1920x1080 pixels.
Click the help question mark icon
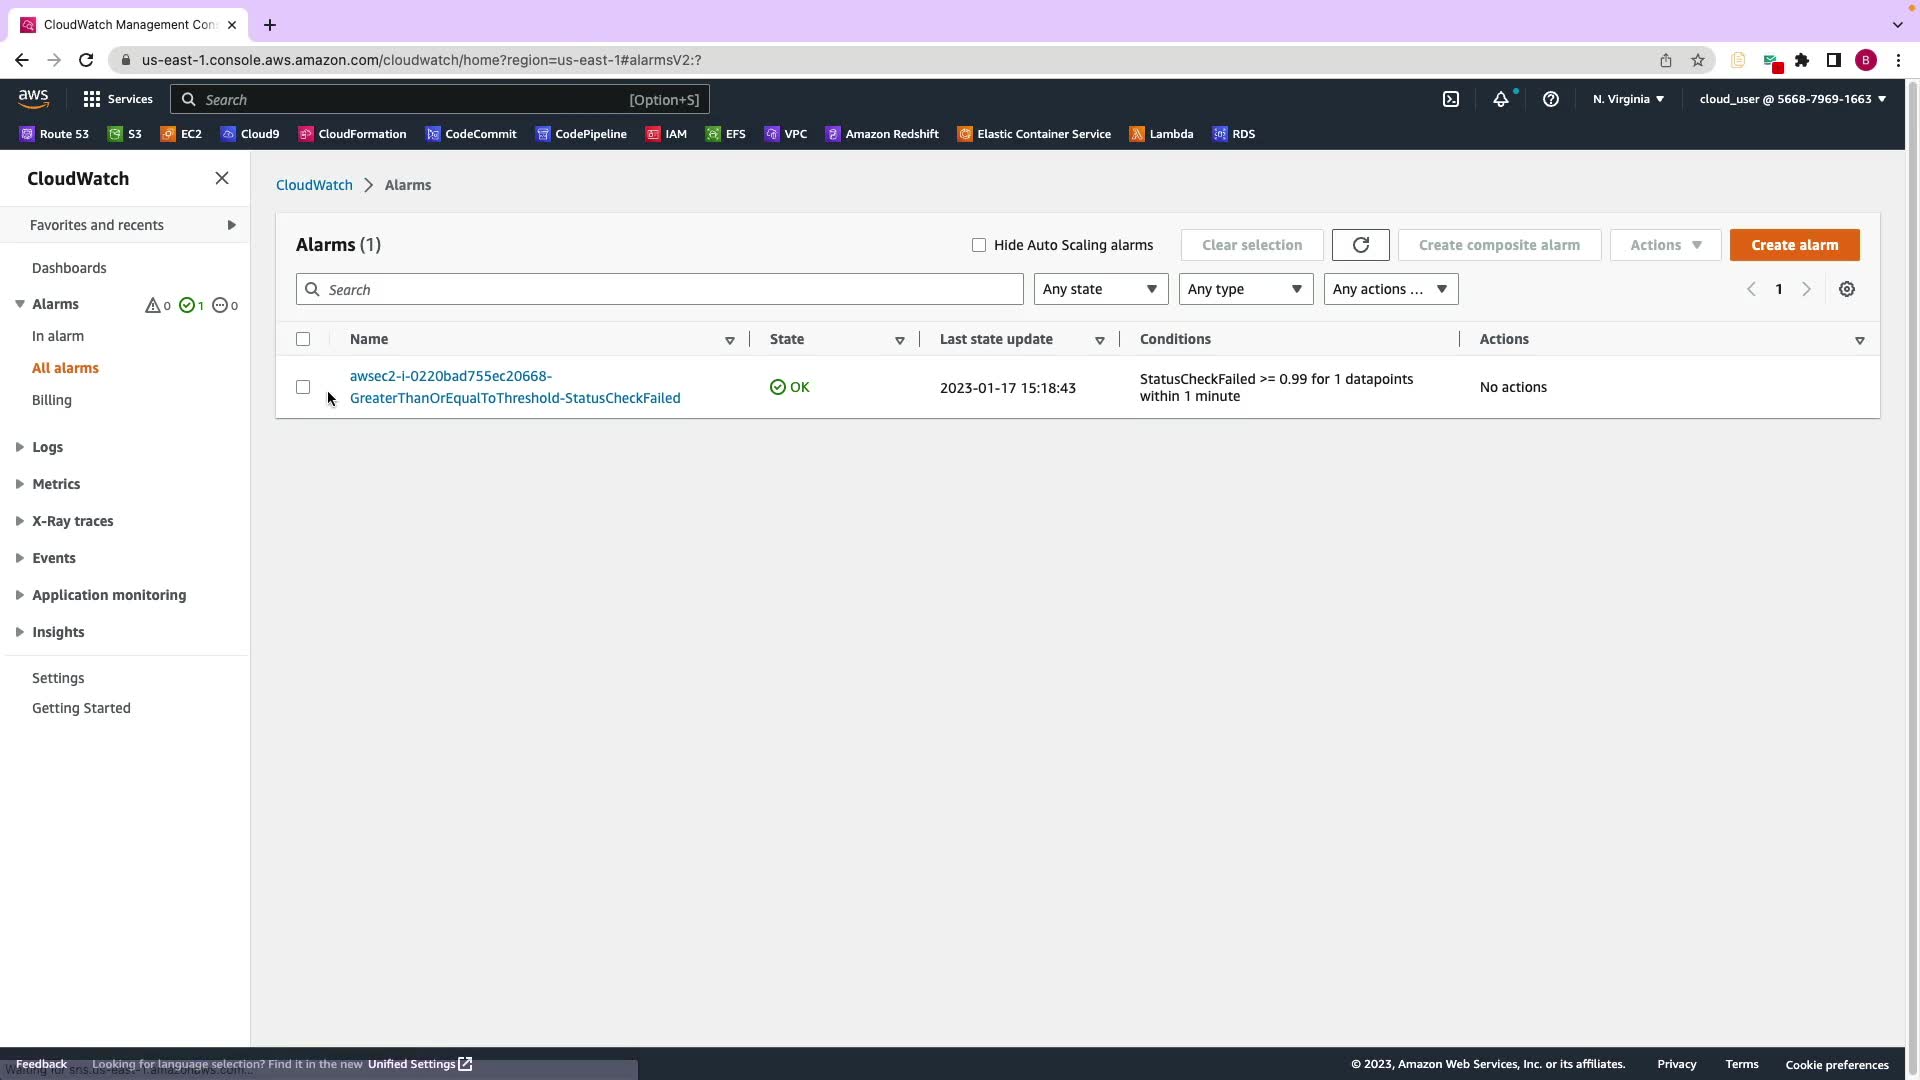point(1550,99)
